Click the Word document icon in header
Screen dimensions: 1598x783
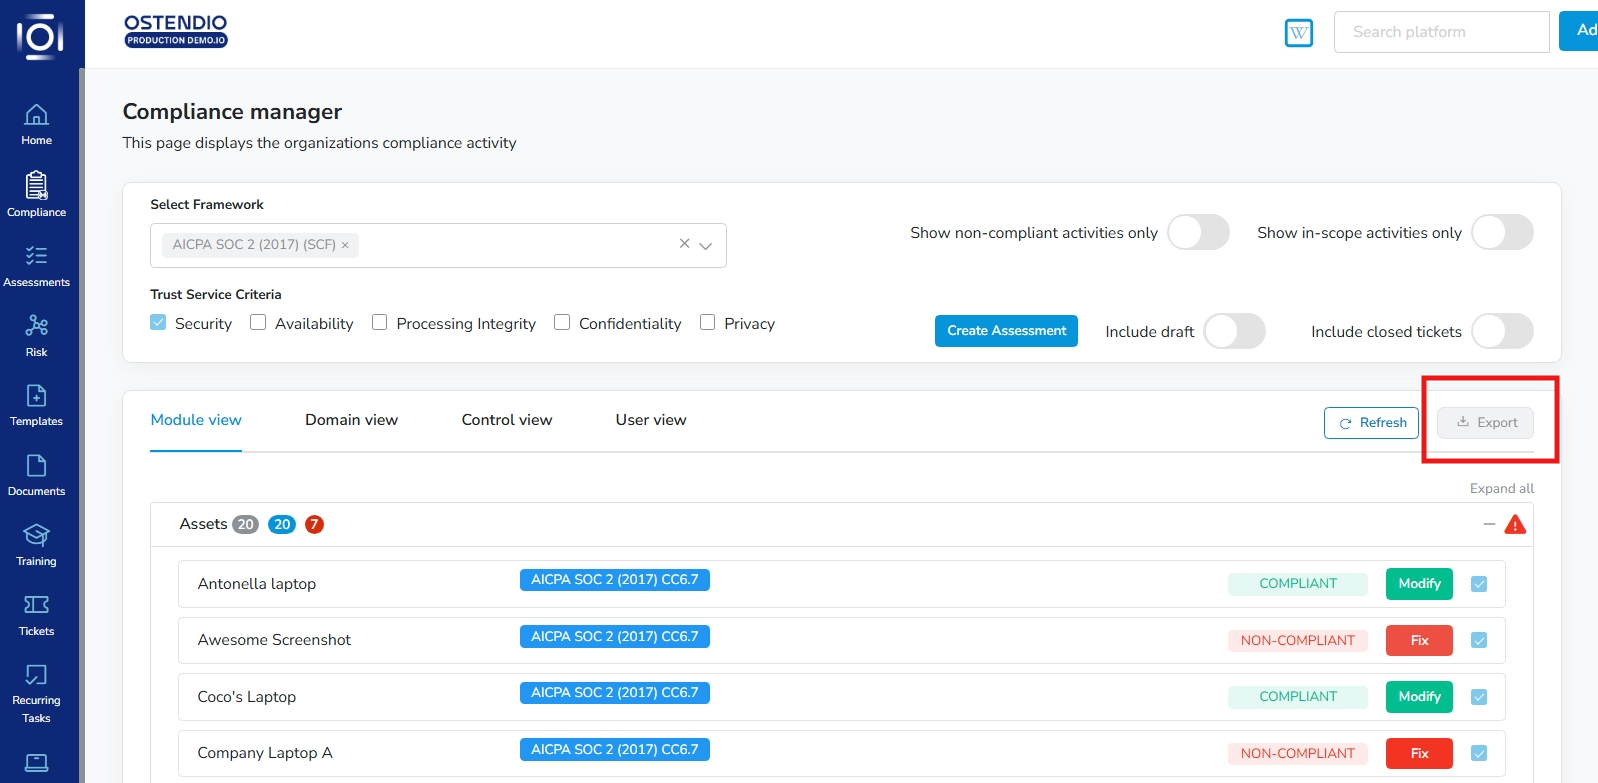click(x=1298, y=33)
